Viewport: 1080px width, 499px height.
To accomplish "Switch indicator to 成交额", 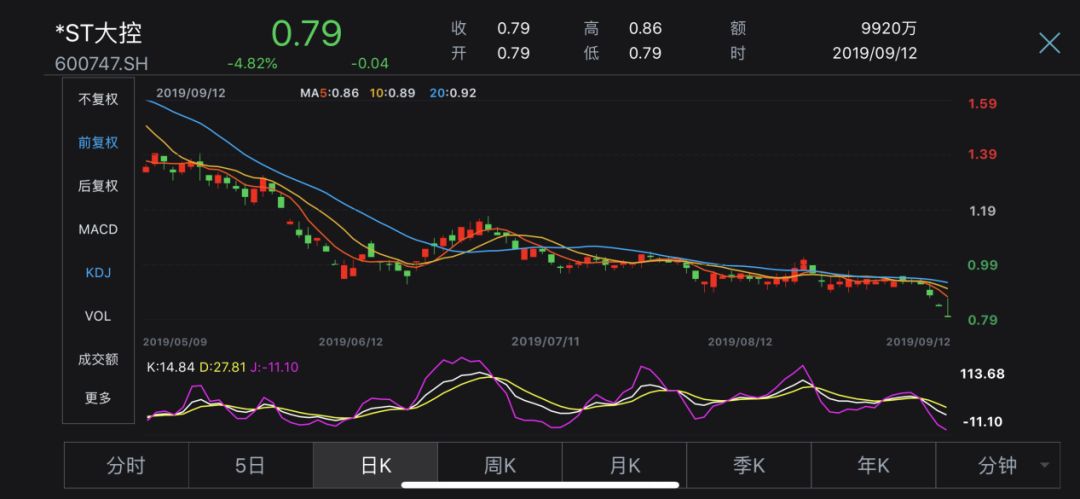I will click(98, 359).
